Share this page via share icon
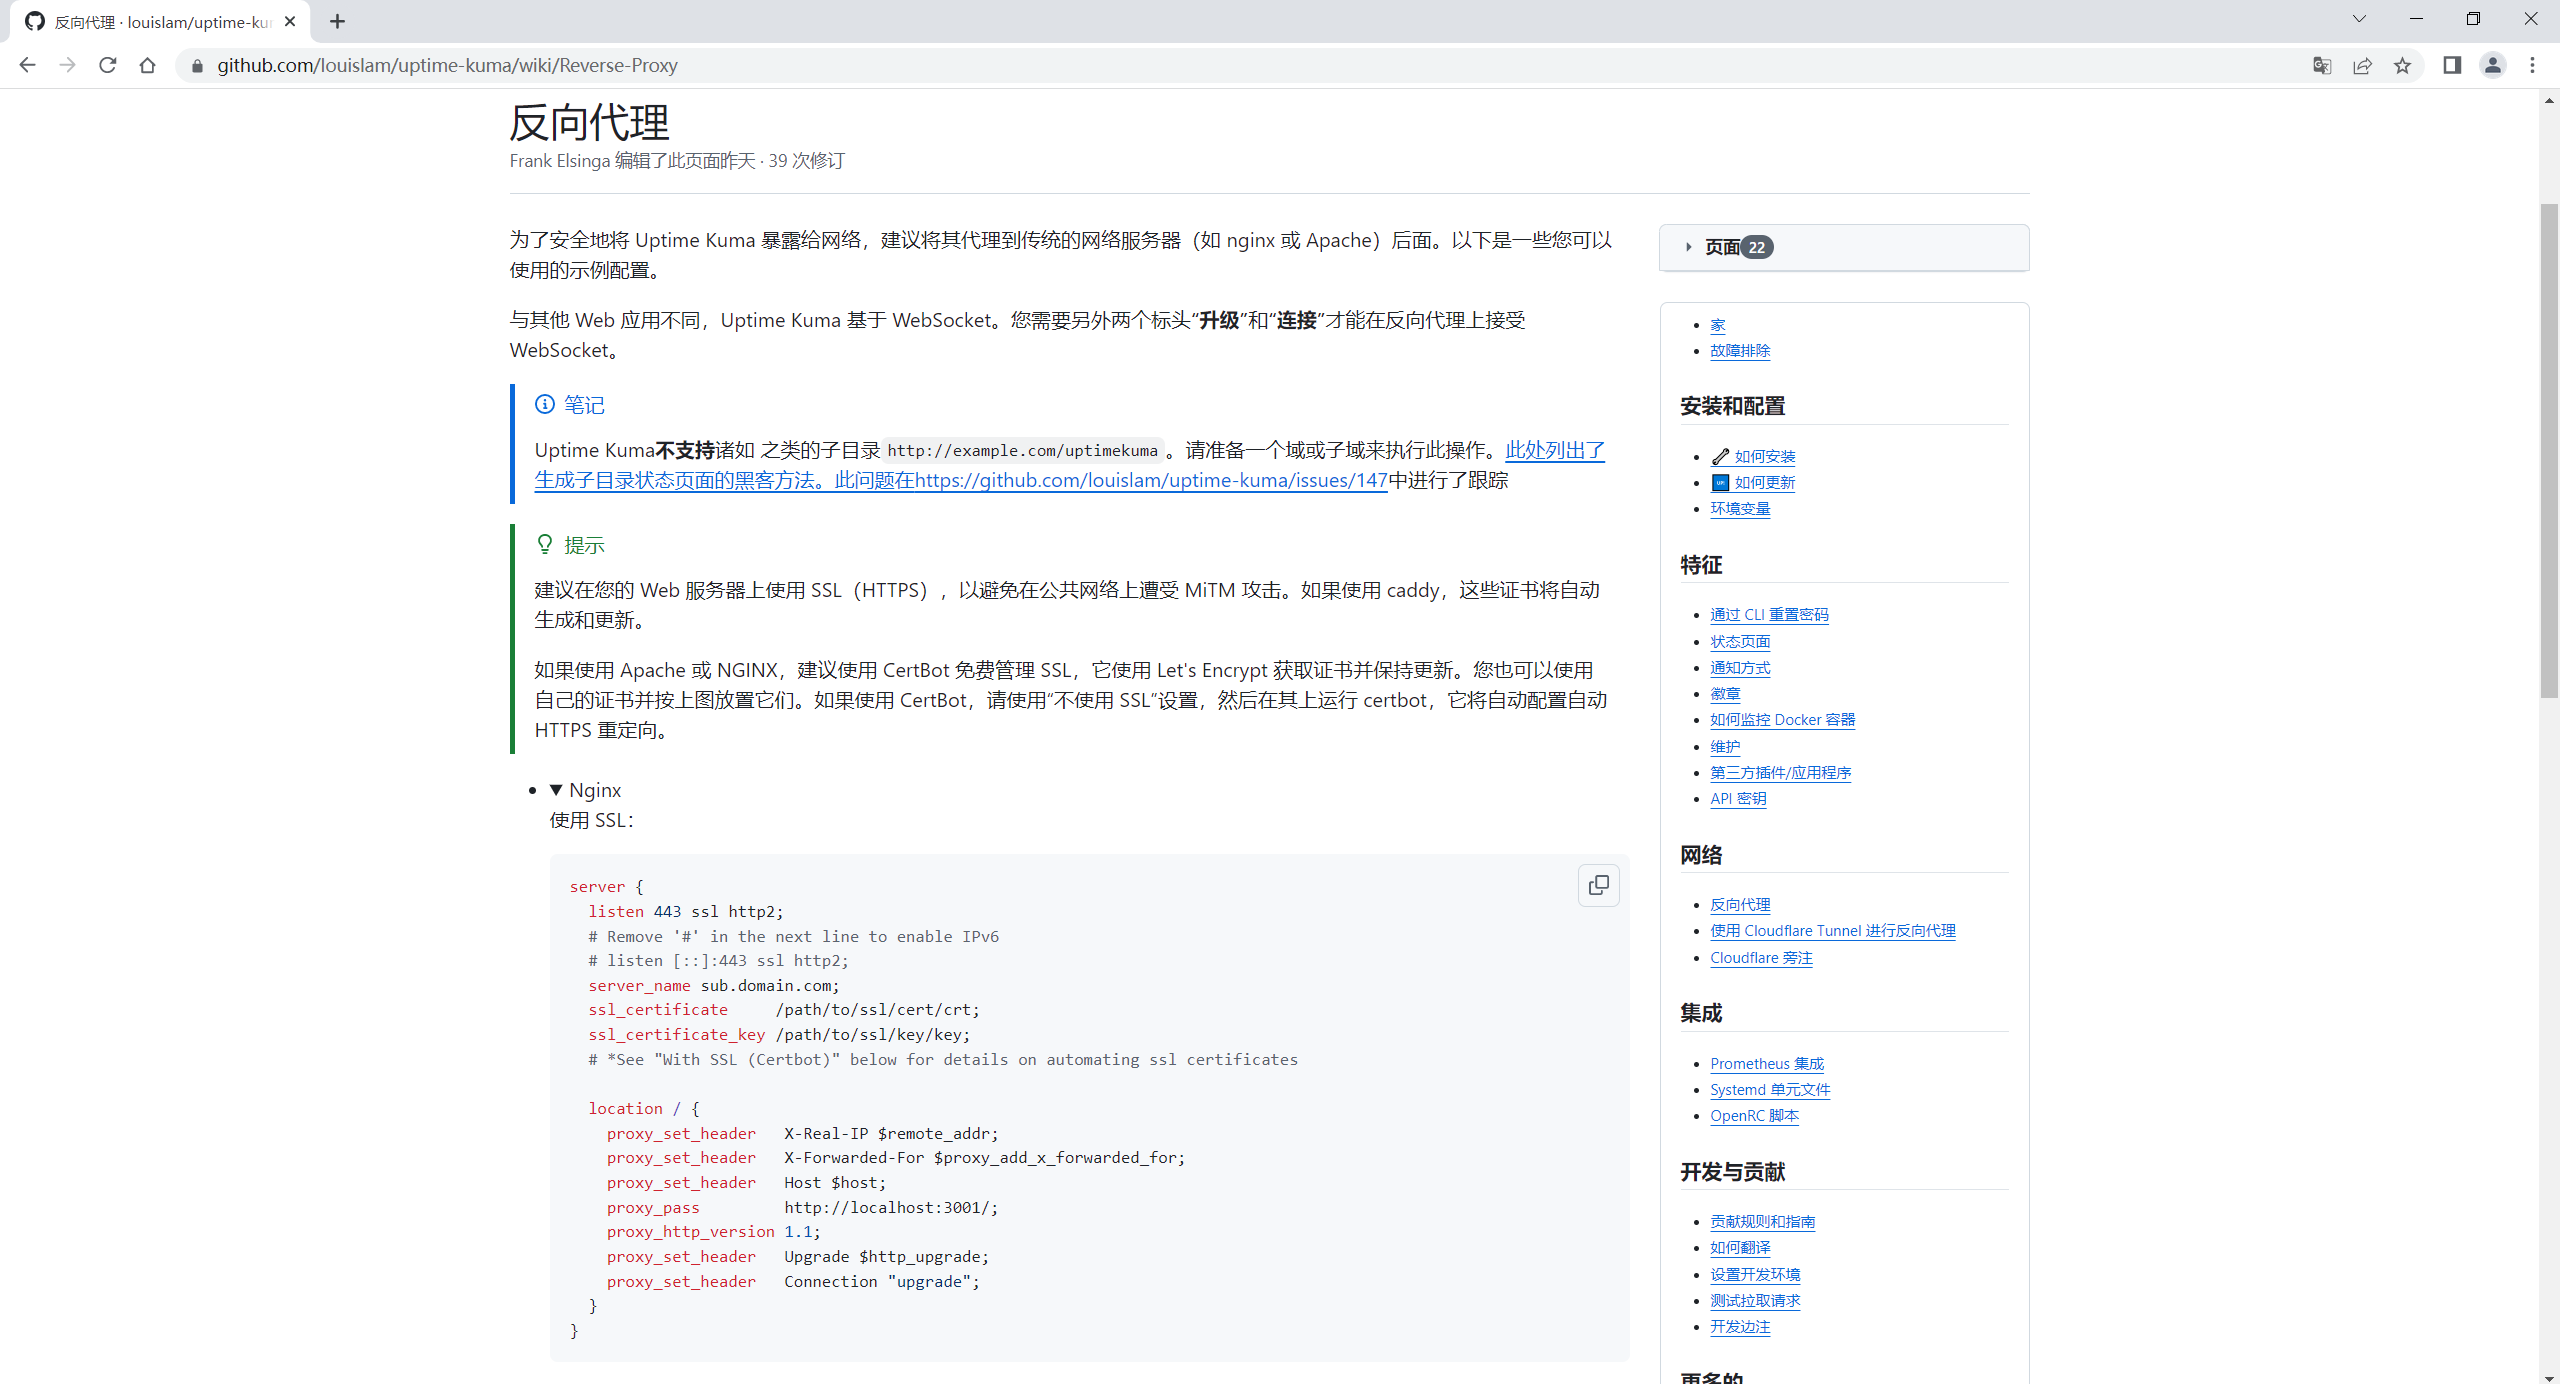 tap(2362, 65)
